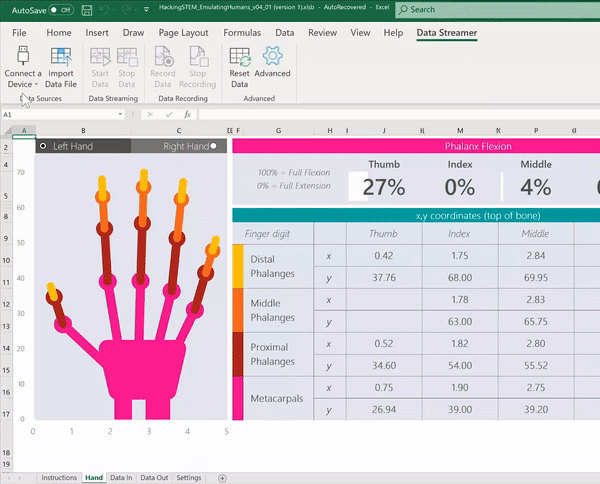Image resolution: width=600 pixels, height=484 pixels.
Task: Open the Draw ribbon tab
Action: click(x=133, y=33)
